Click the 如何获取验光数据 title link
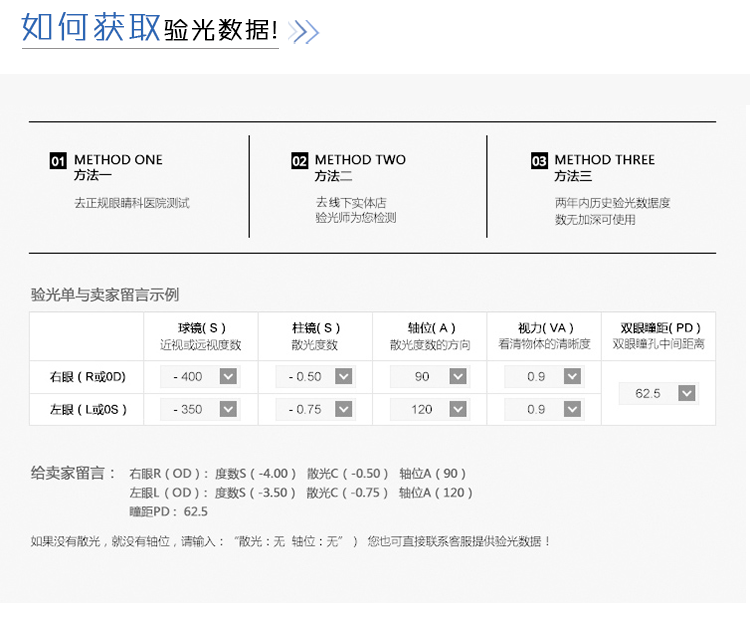Viewport: 750px width, 621px height. coord(150,28)
